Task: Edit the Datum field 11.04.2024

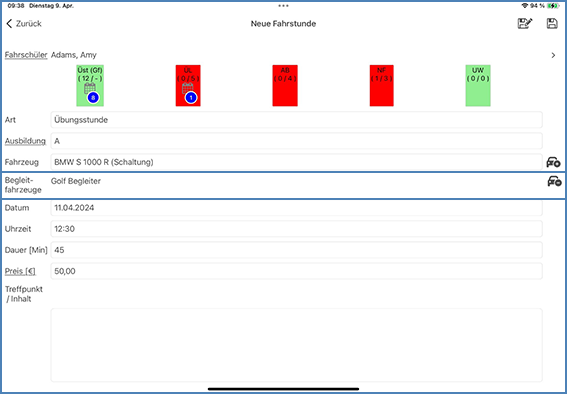Action: coord(296,208)
